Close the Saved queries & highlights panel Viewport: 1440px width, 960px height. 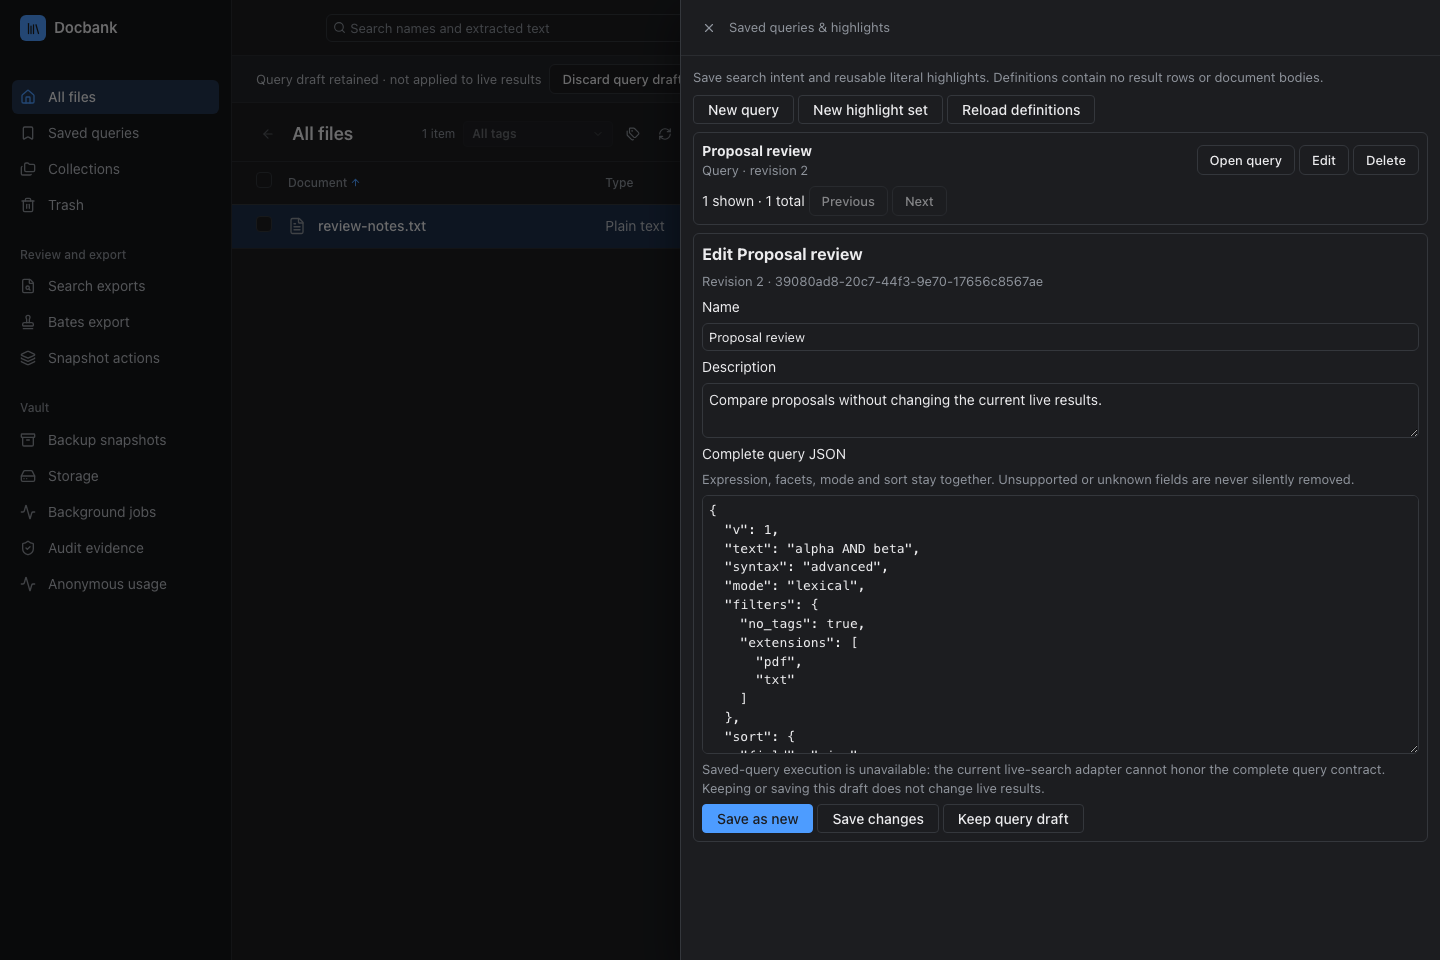click(x=709, y=28)
